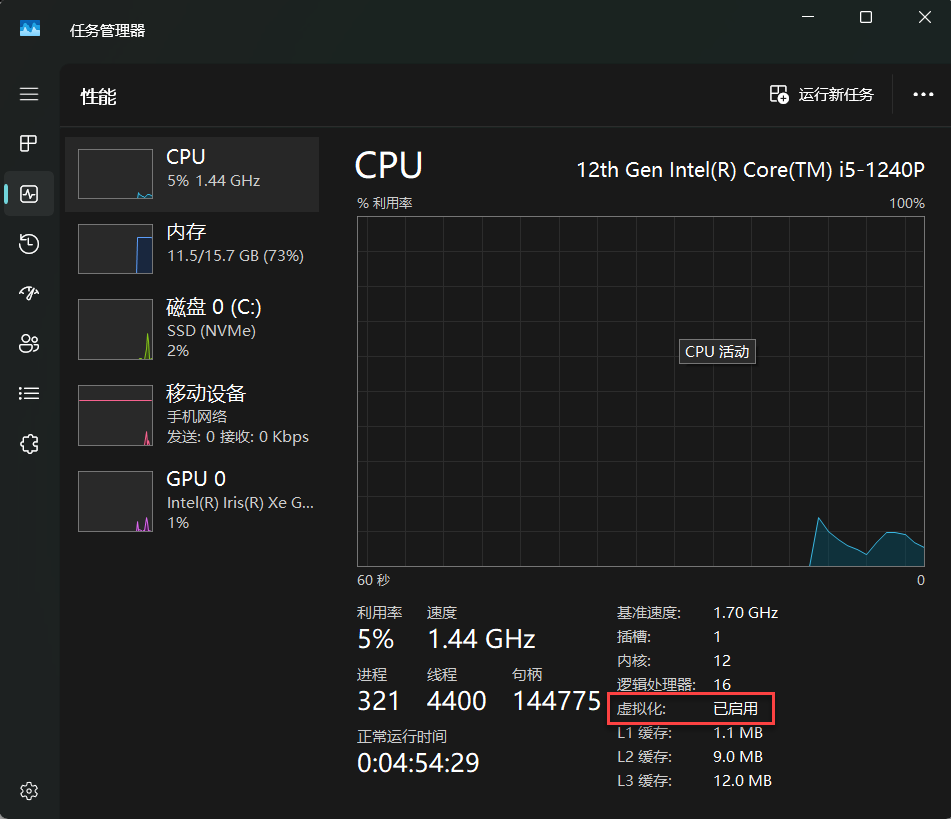Image resolution: width=951 pixels, height=819 pixels.
Task: Open Task Manager settings gear
Action: click(x=29, y=791)
